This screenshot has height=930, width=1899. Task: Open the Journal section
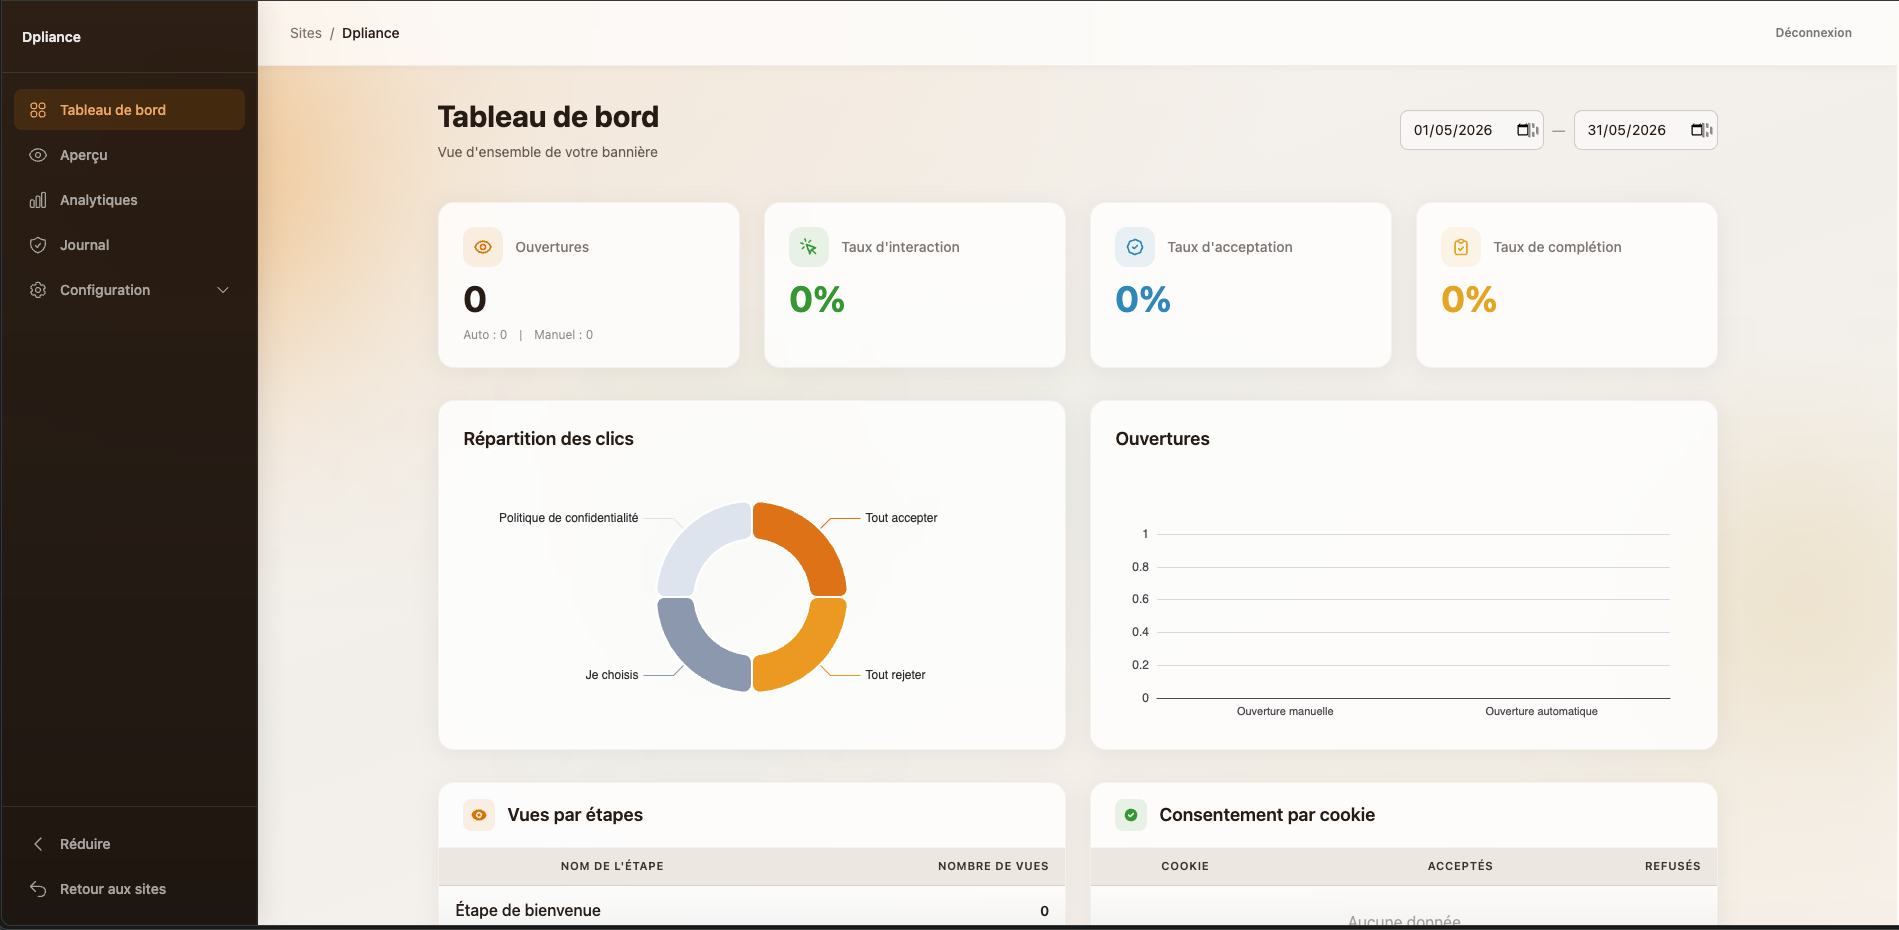pos(129,245)
